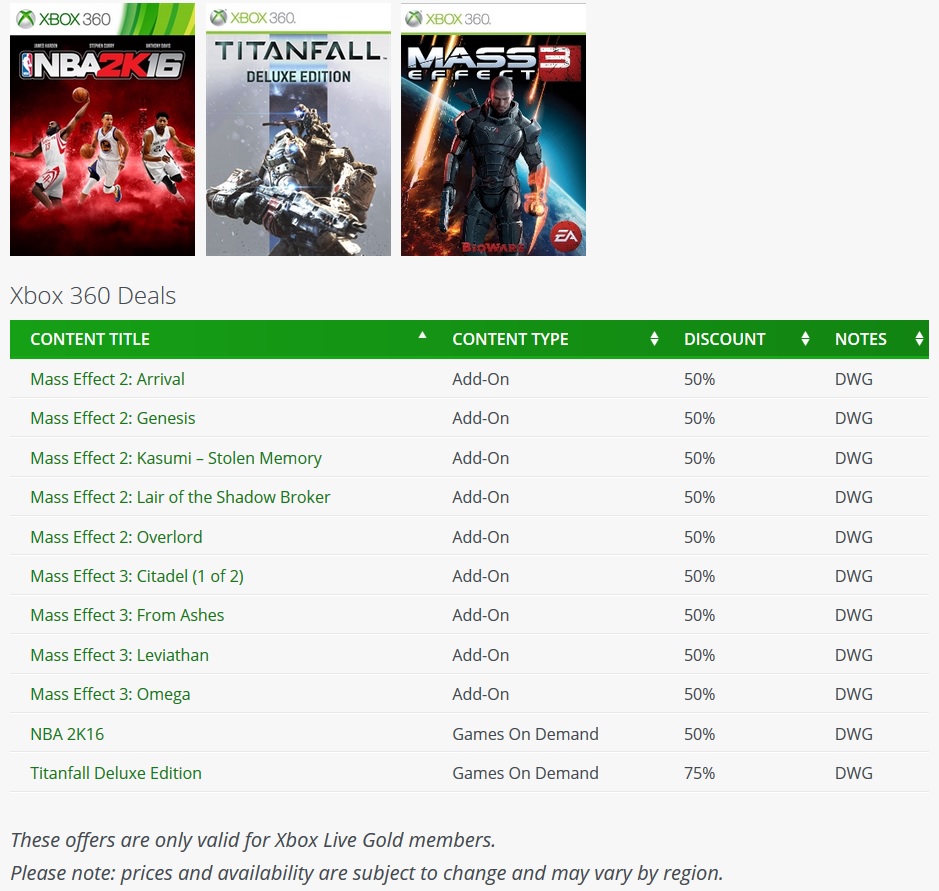
Task: Open Mass Effect 2: Genesis link
Action: click(x=113, y=418)
